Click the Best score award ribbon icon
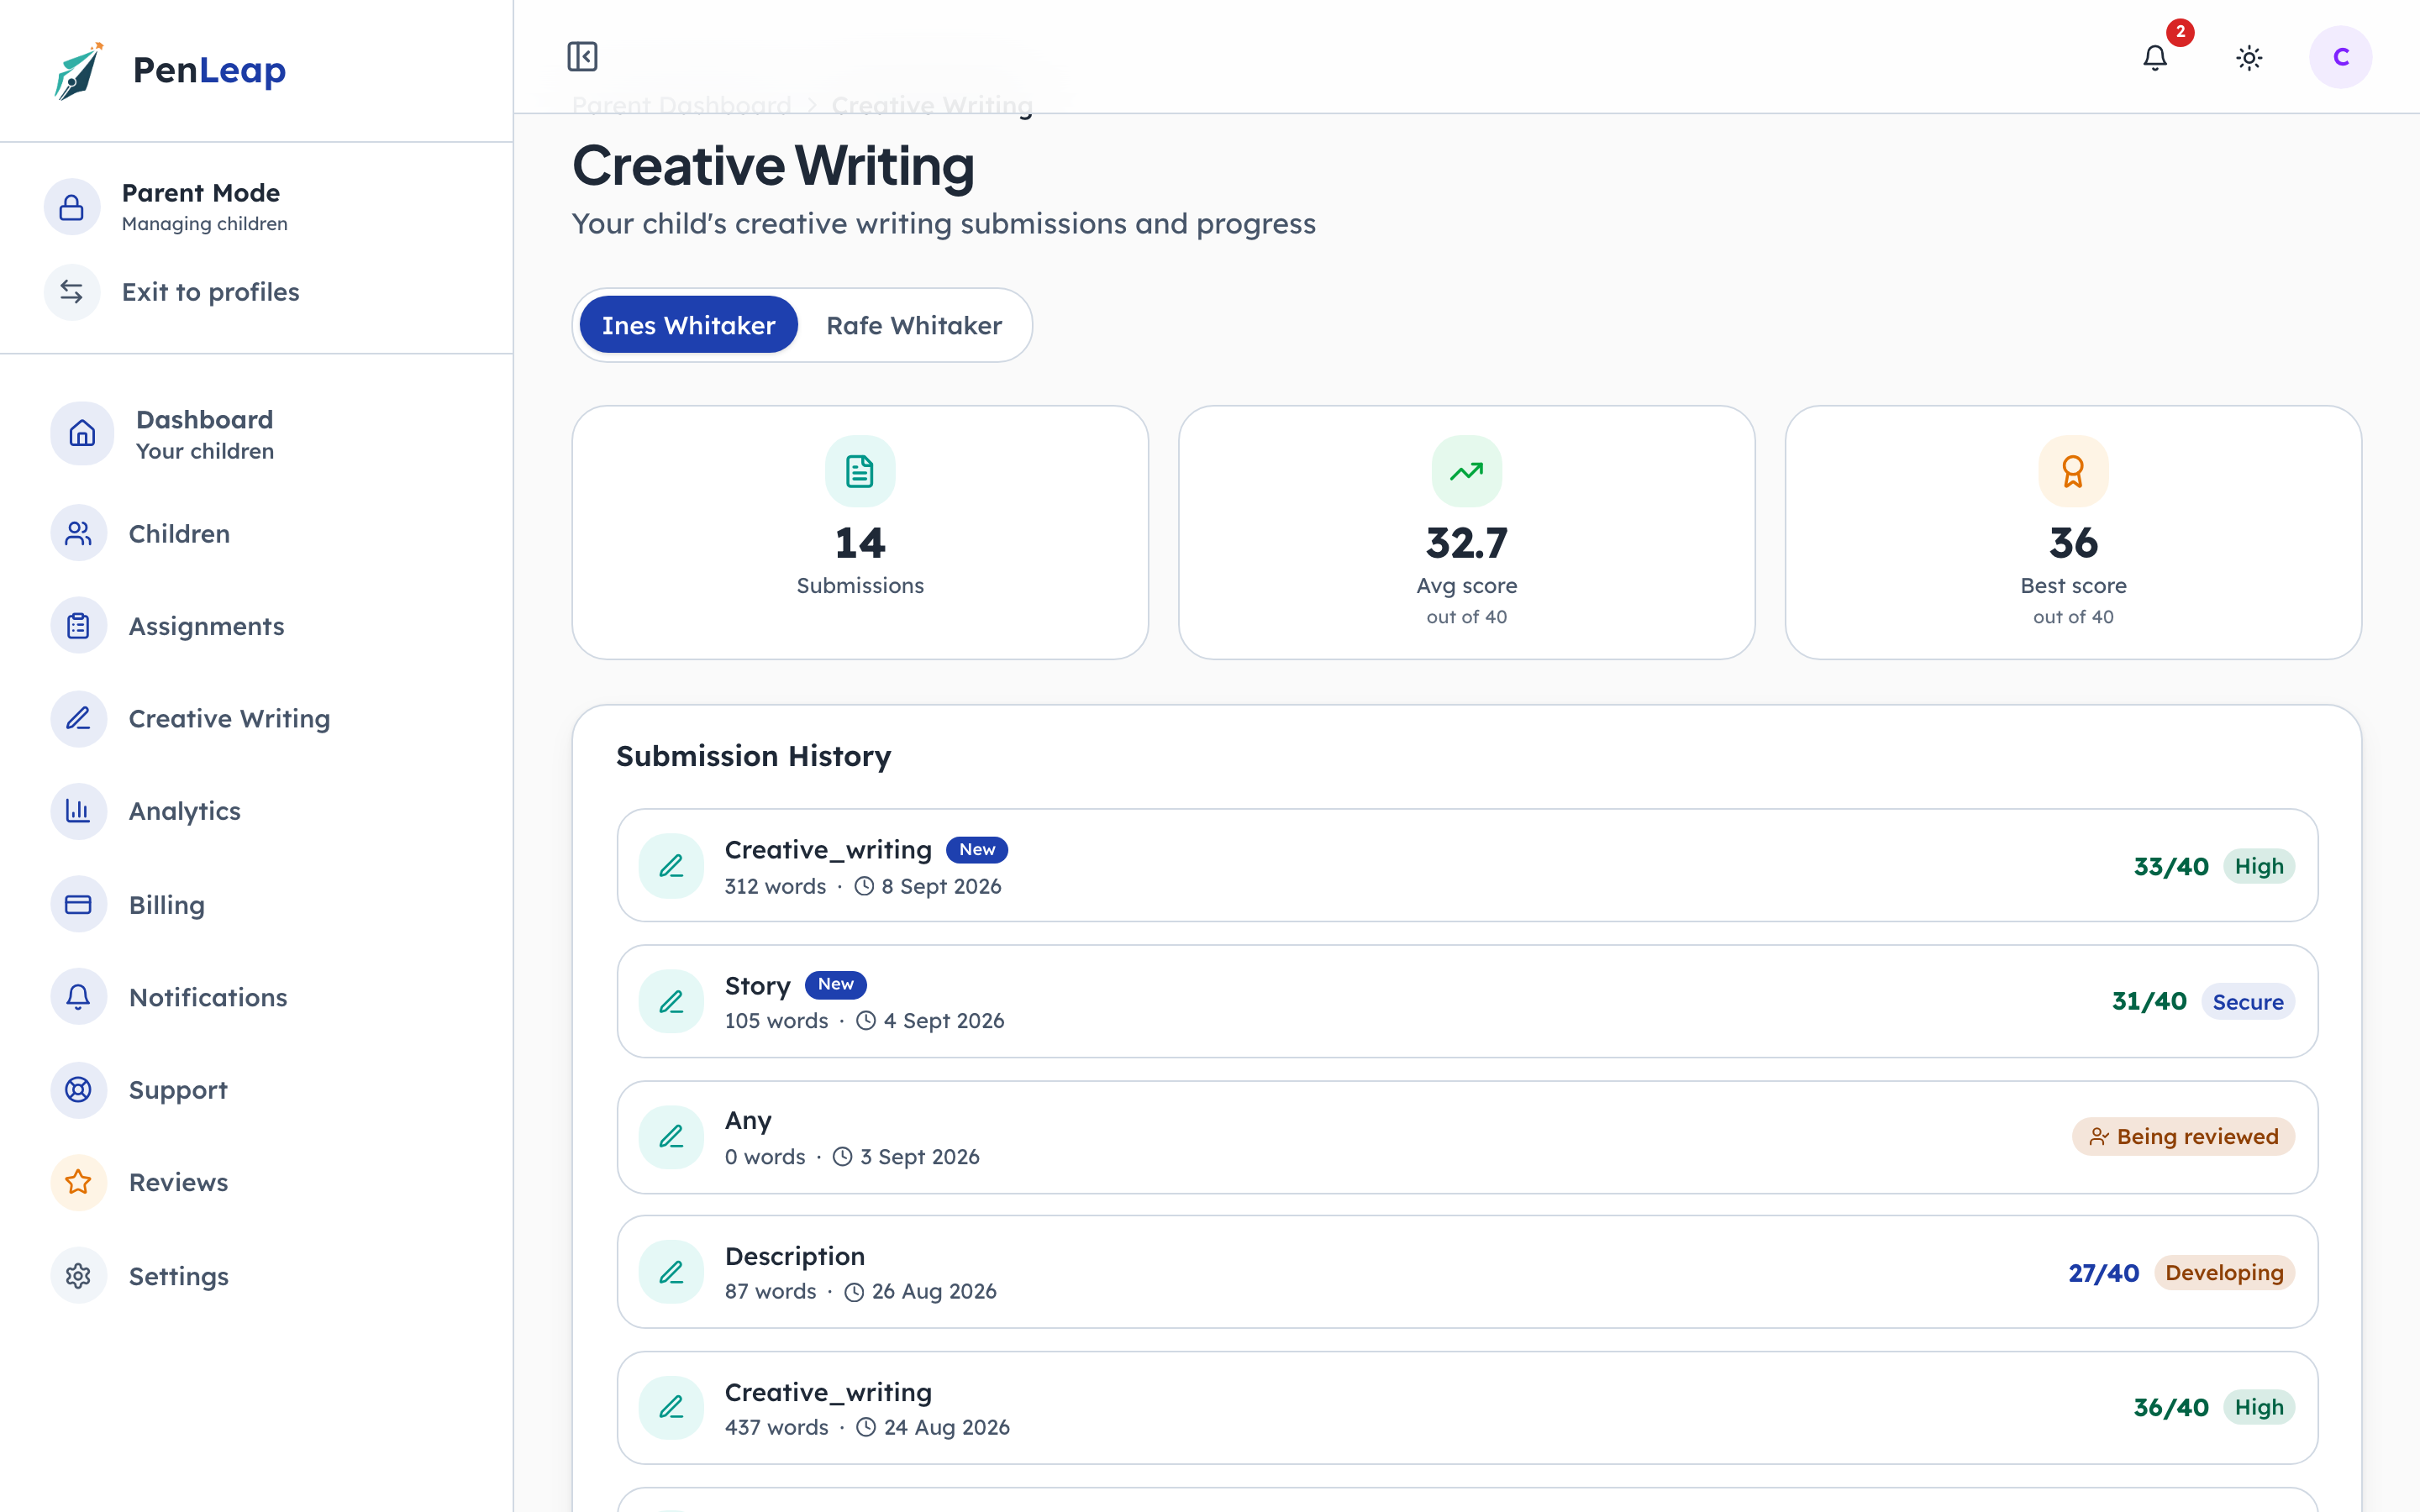The height and width of the screenshot is (1512, 2420). 2073,471
